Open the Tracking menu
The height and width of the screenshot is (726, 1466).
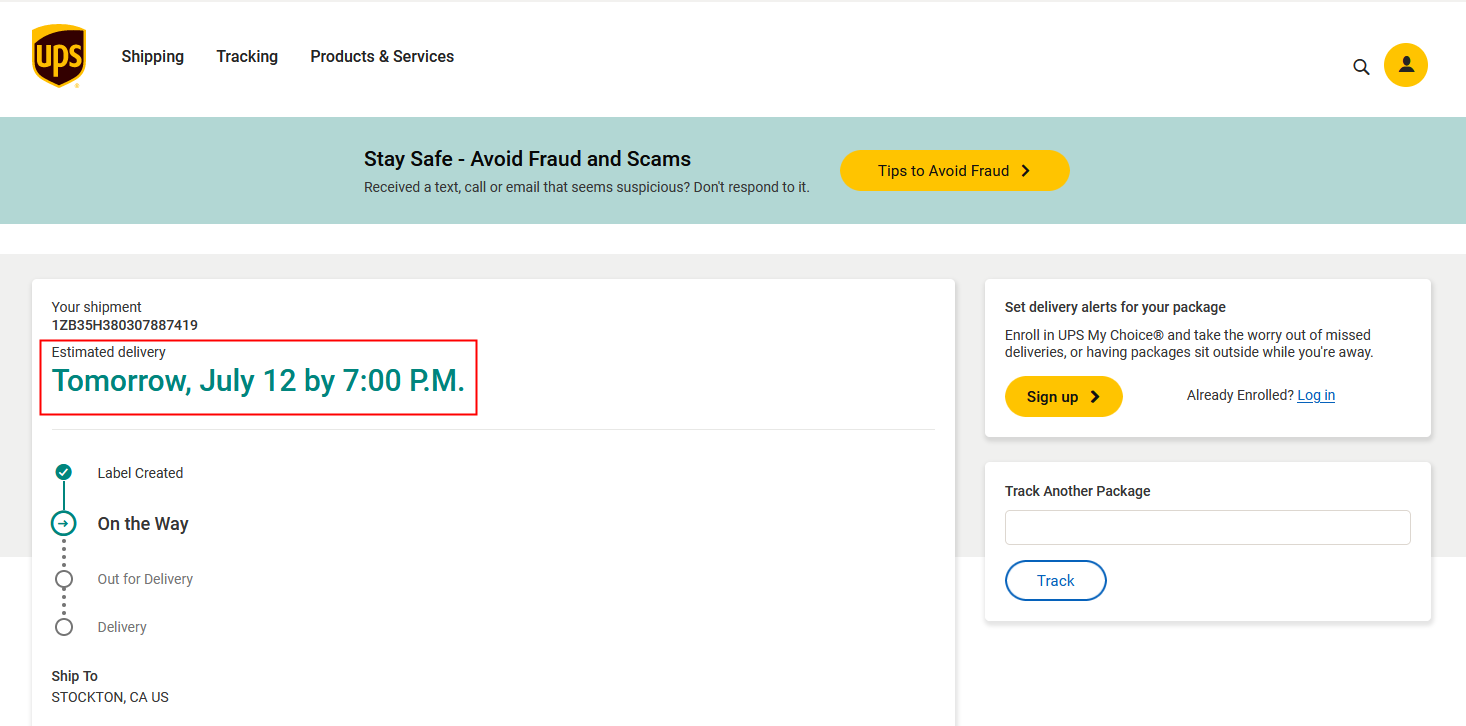(247, 57)
